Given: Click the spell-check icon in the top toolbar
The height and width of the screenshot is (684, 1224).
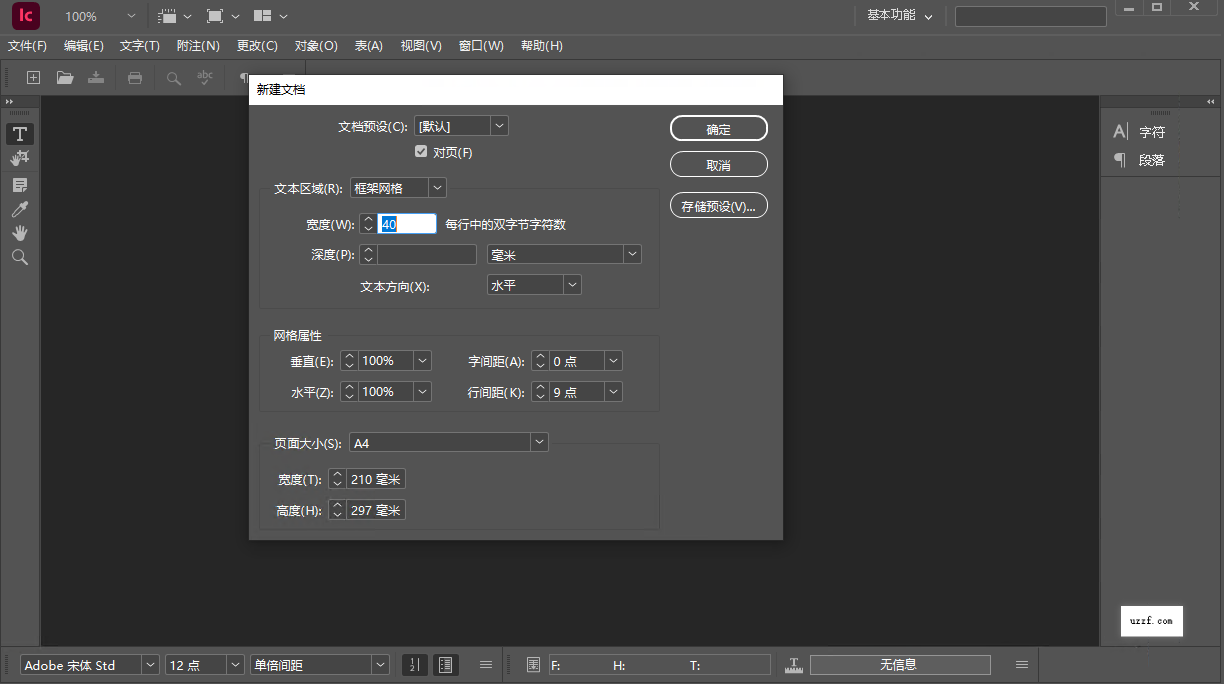Looking at the screenshot, I should (204, 77).
